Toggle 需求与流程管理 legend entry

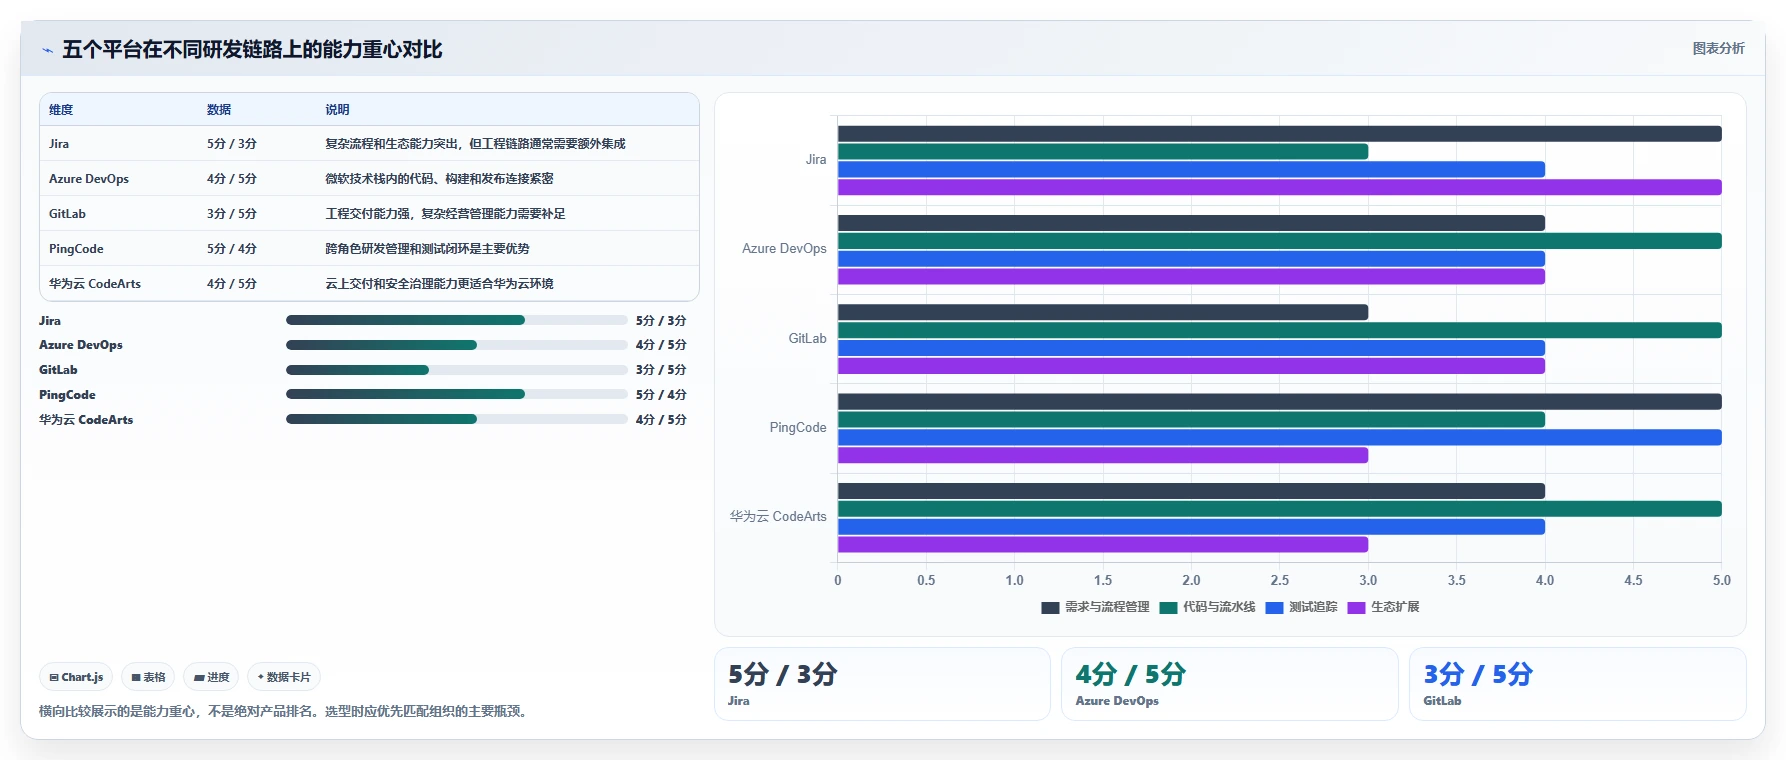click(x=1095, y=607)
